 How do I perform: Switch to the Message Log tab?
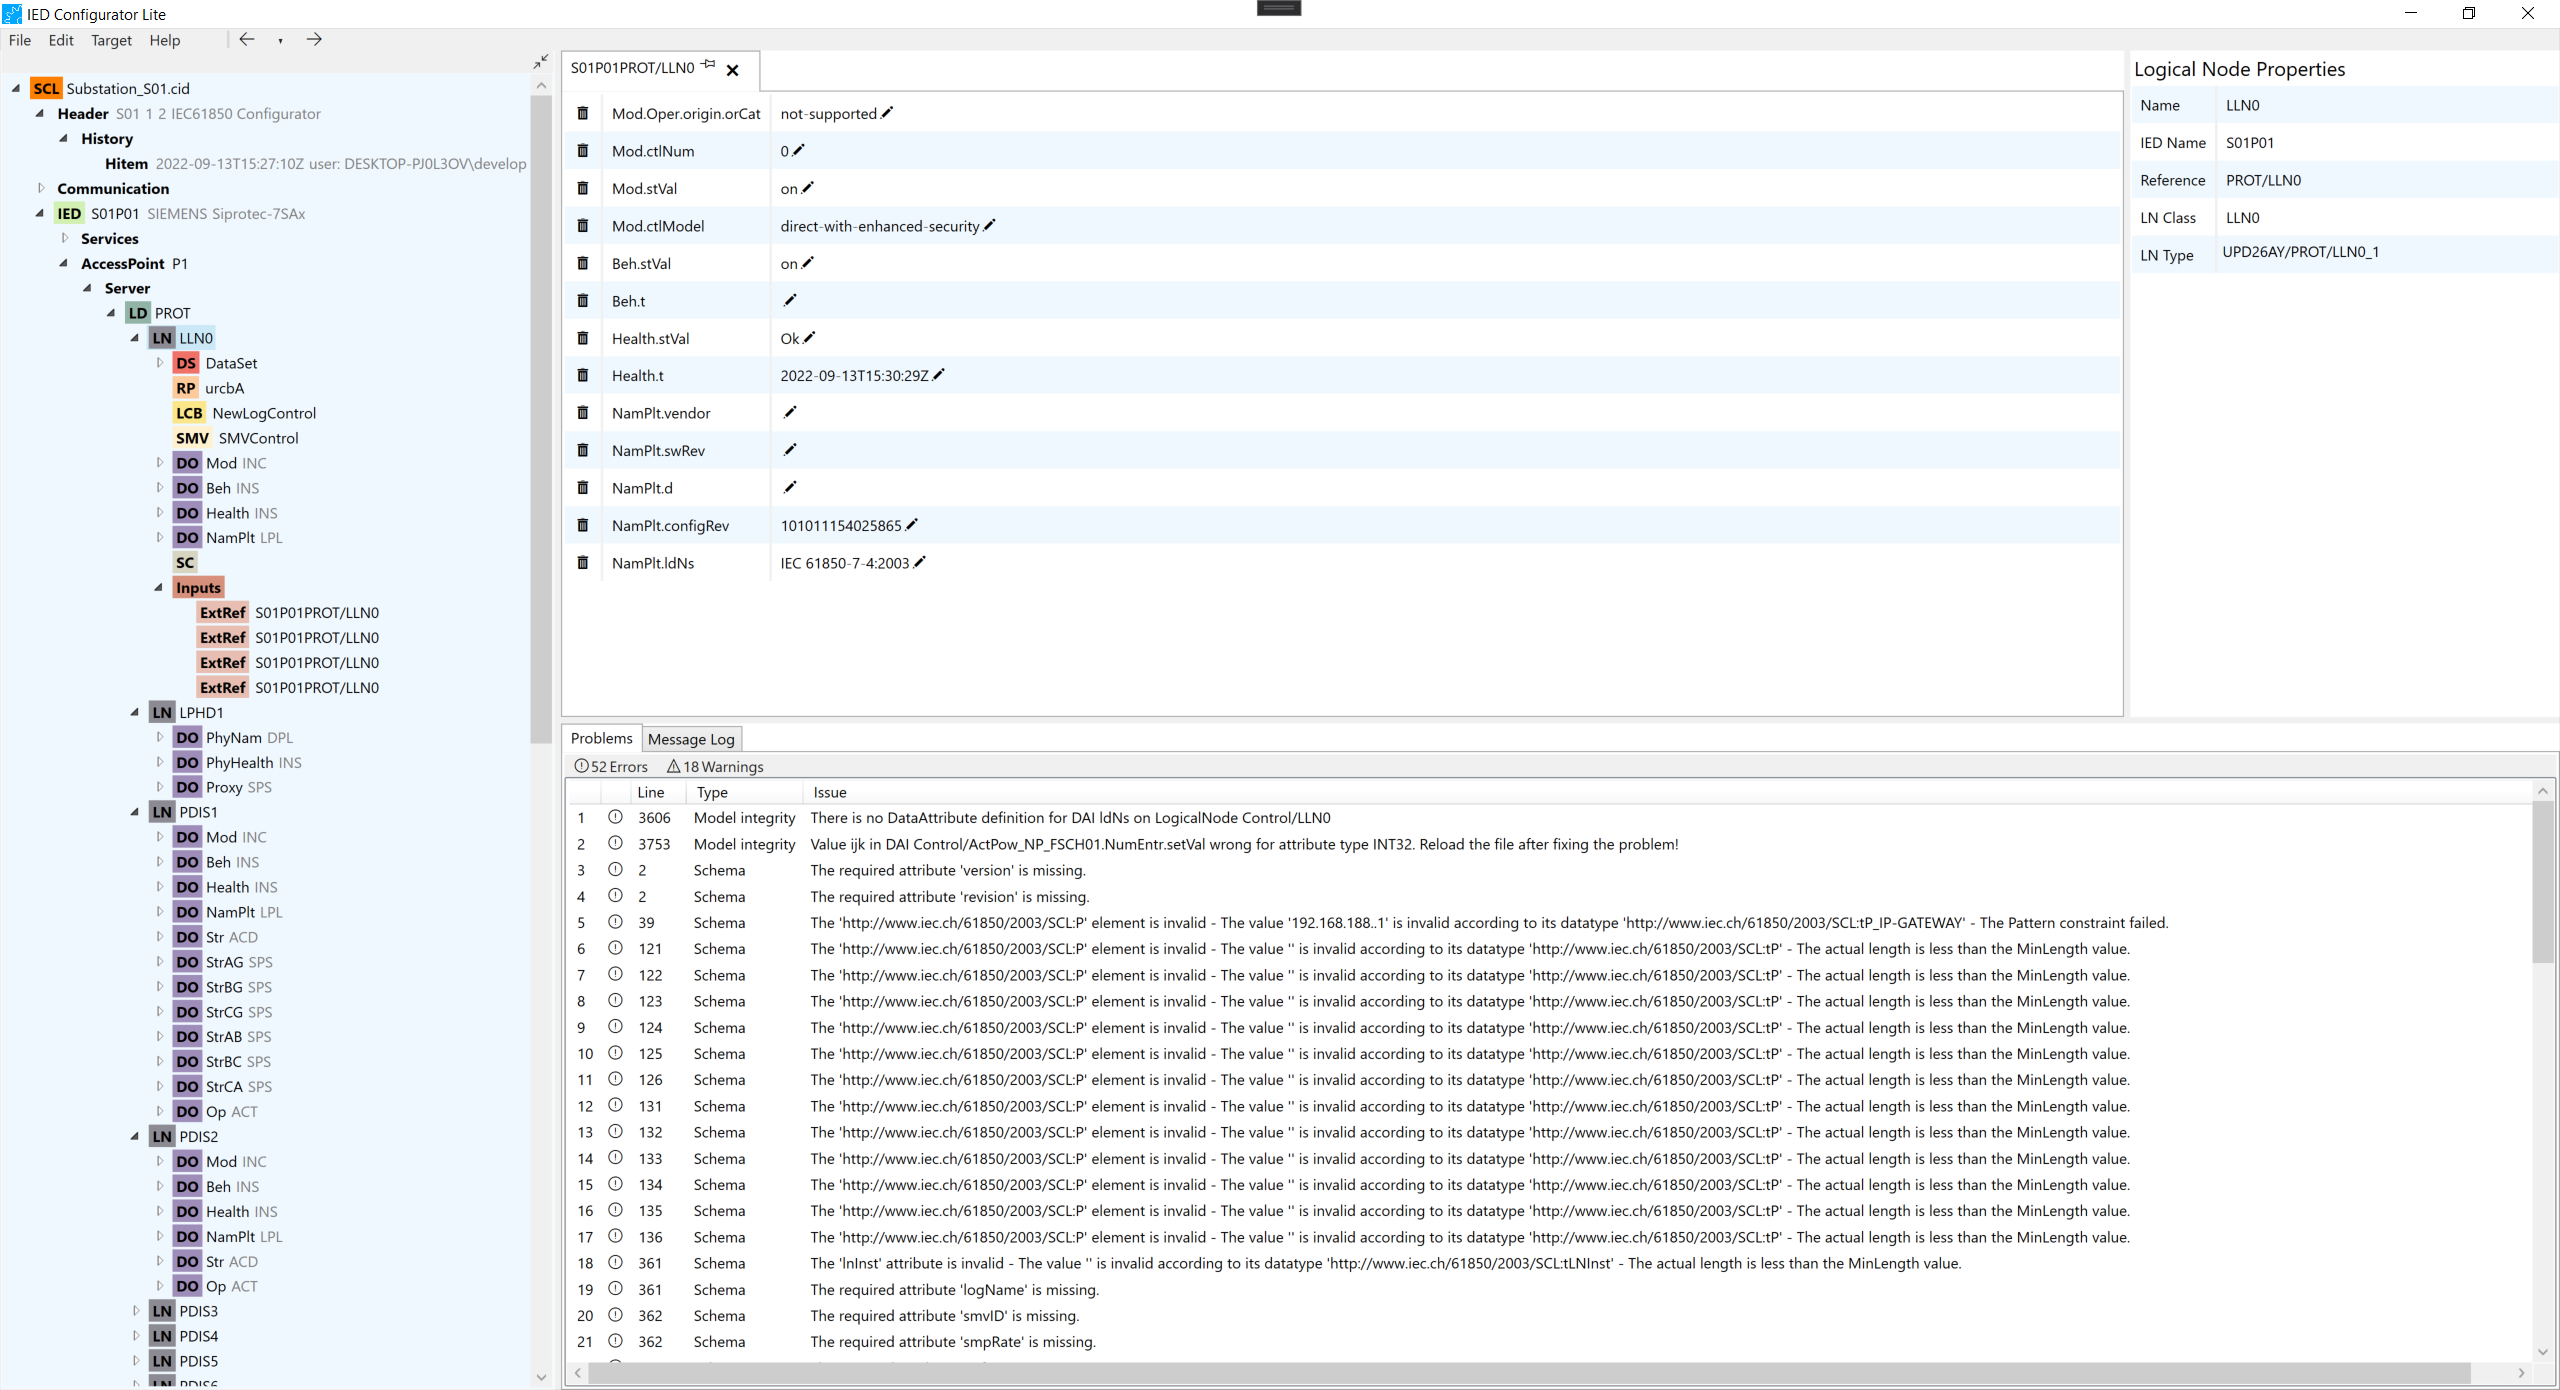pos(691,738)
